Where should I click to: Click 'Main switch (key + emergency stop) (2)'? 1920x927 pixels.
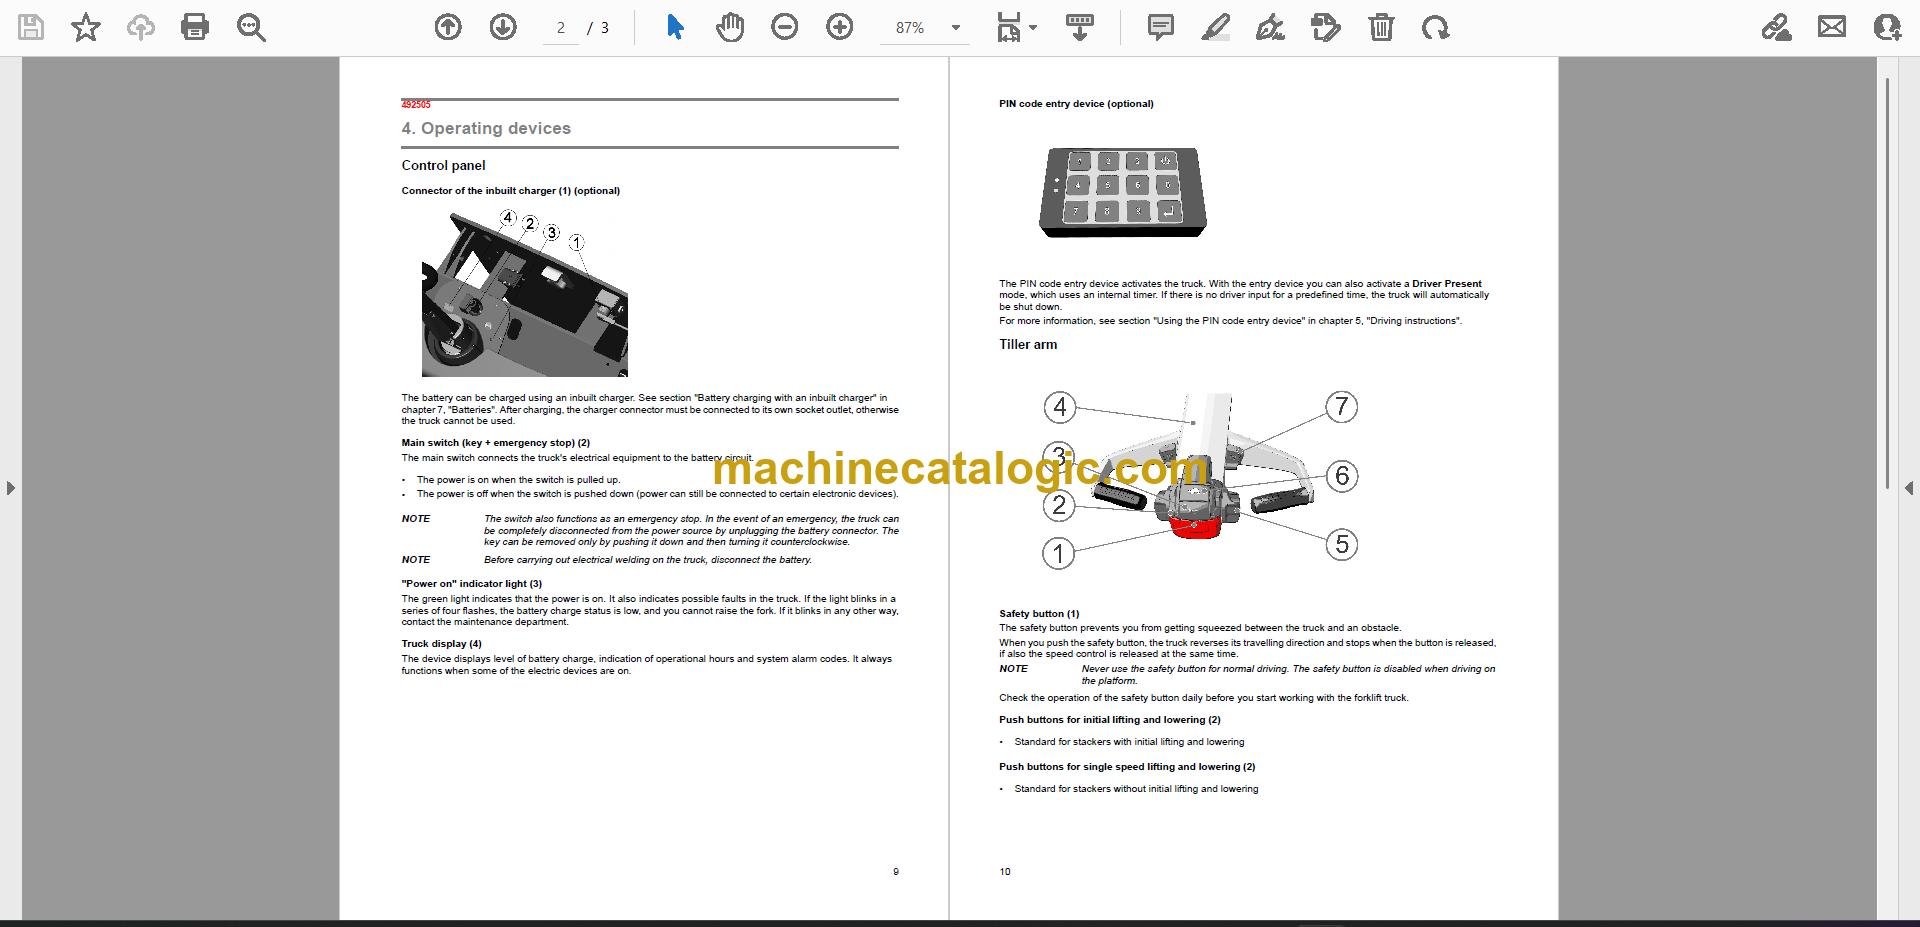tap(496, 443)
